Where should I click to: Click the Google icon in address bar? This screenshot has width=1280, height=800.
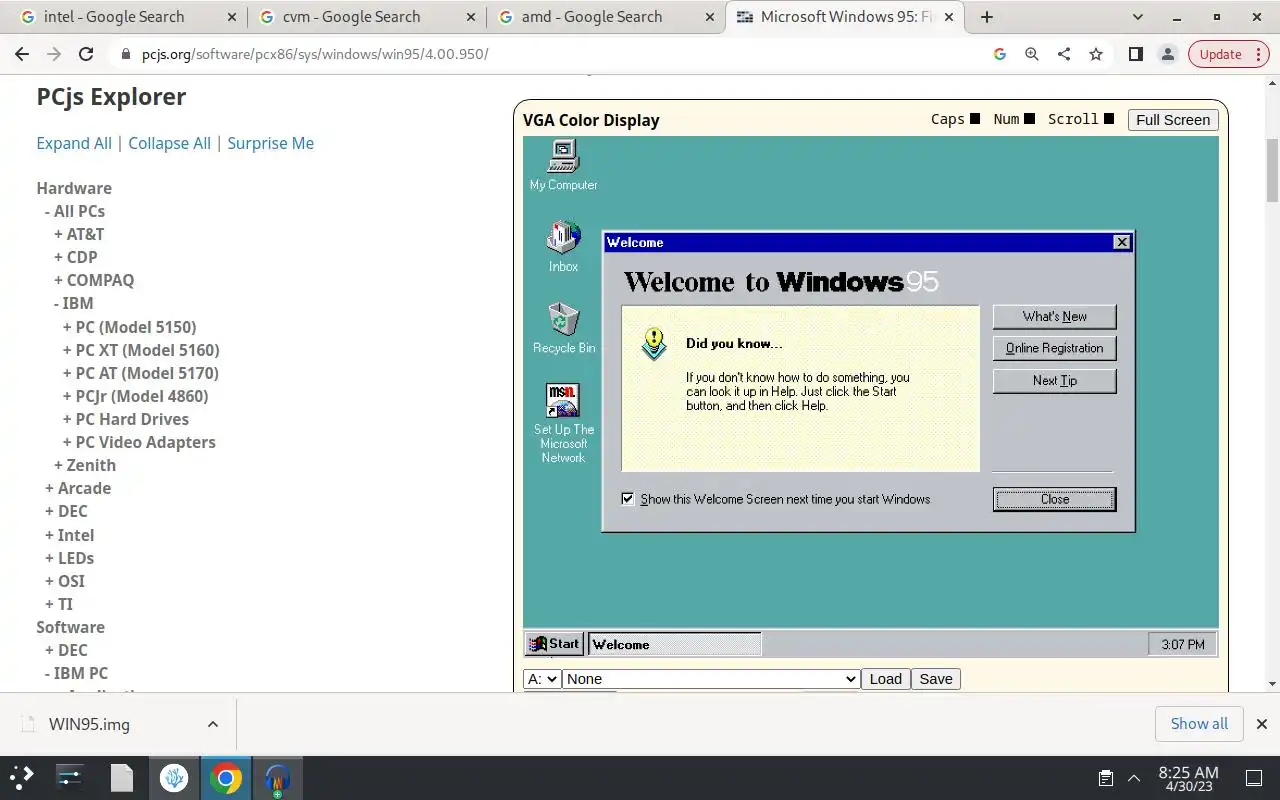(999, 54)
